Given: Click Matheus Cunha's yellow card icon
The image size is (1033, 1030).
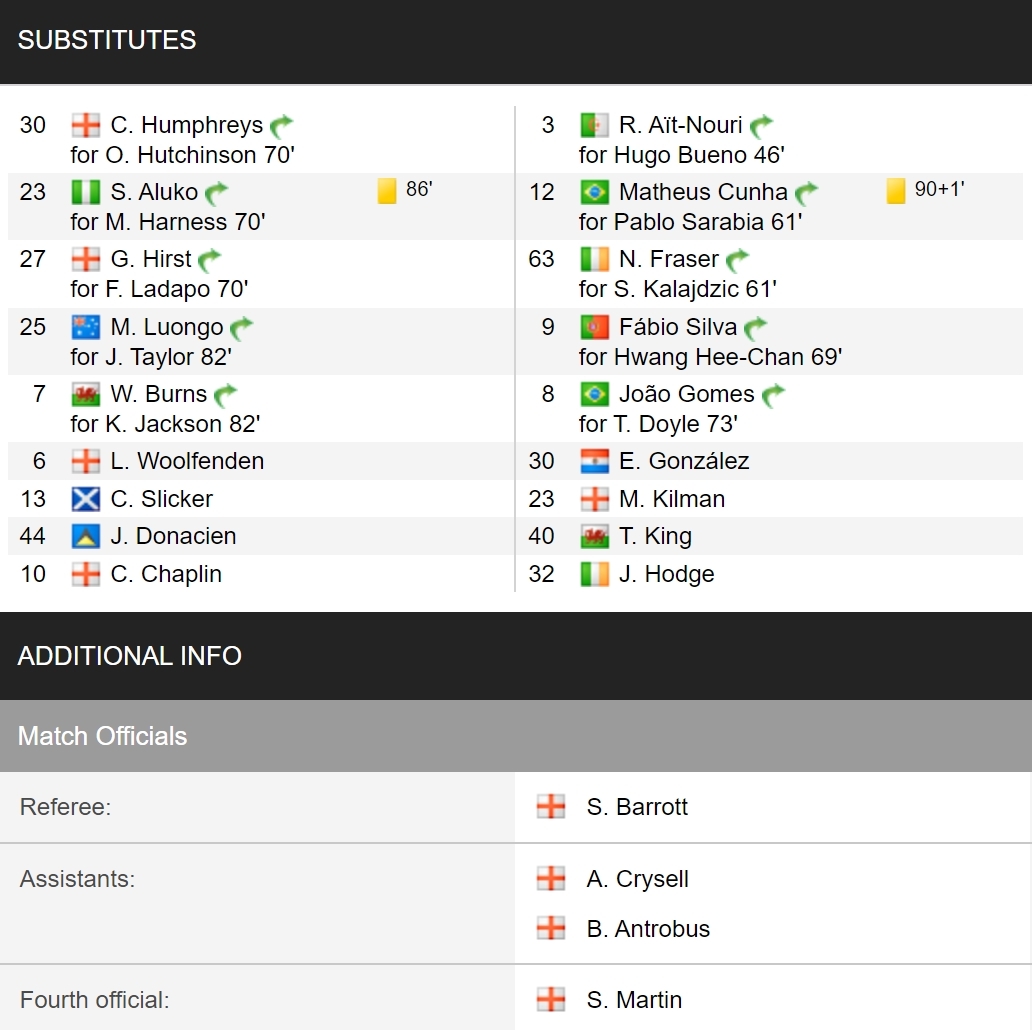Looking at the screenshot, I should point(895,191).
